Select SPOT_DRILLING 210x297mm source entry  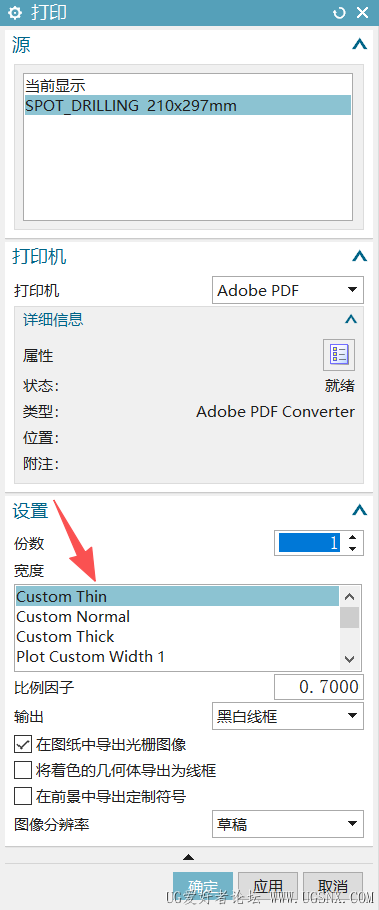coord(187,106)
